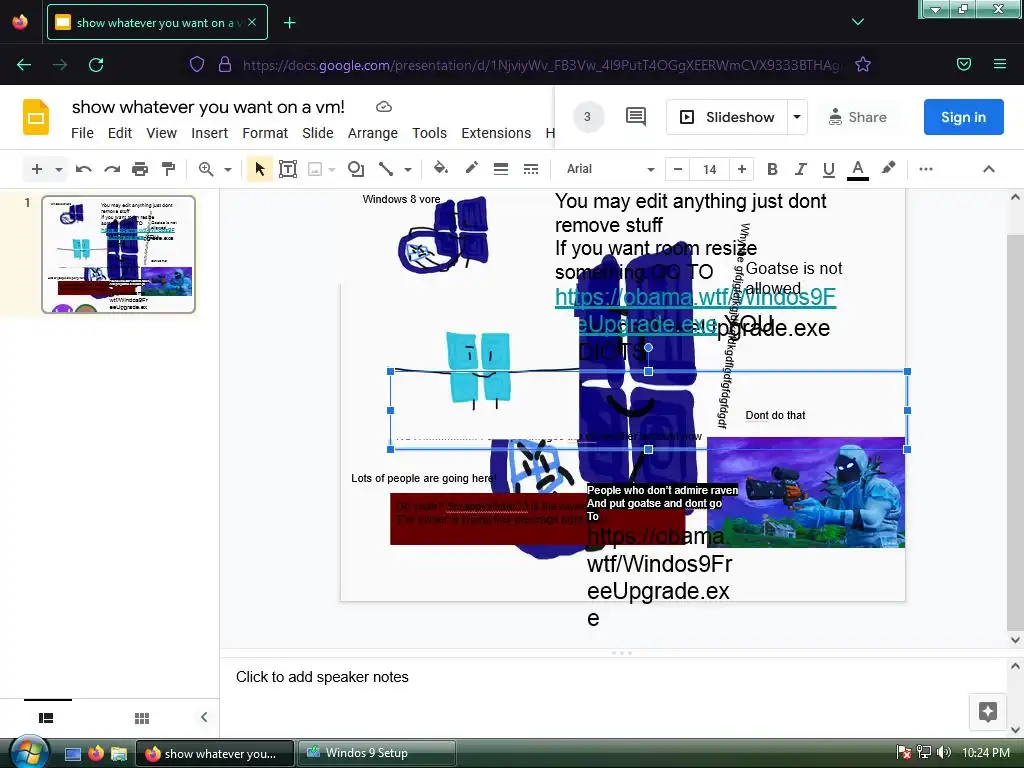Click the new slide plus button
The height and width of the screenshot is (768, 1024).
[x=37, y=169]
